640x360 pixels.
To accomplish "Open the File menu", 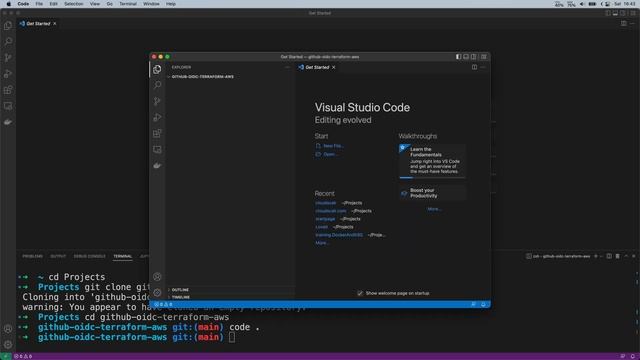I will (x=39, y=4).
